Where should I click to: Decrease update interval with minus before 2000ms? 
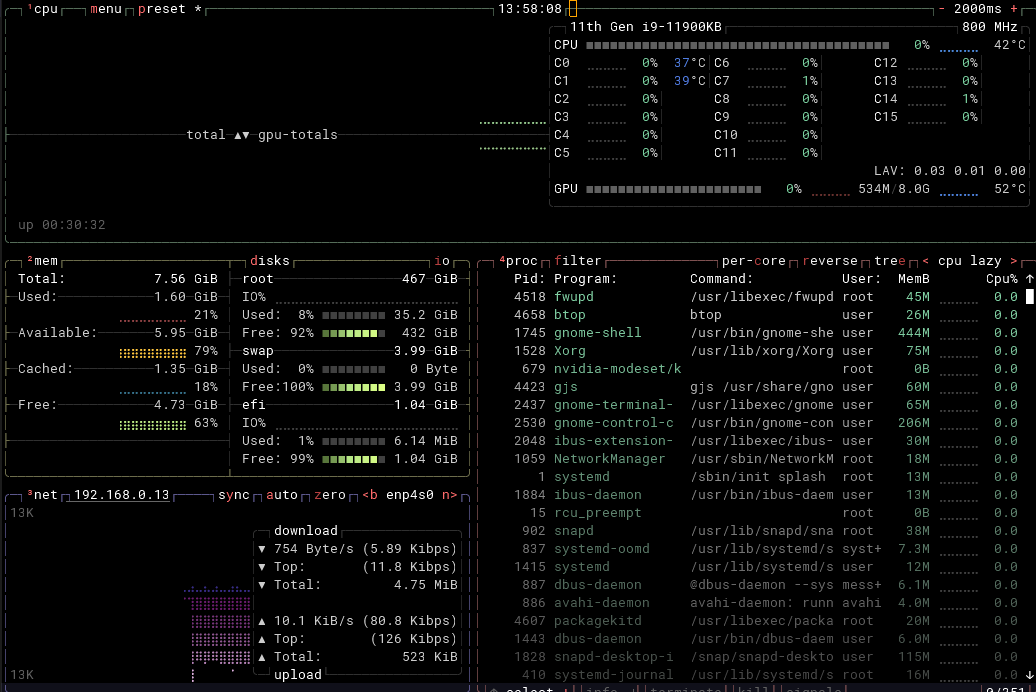point(942,9)
